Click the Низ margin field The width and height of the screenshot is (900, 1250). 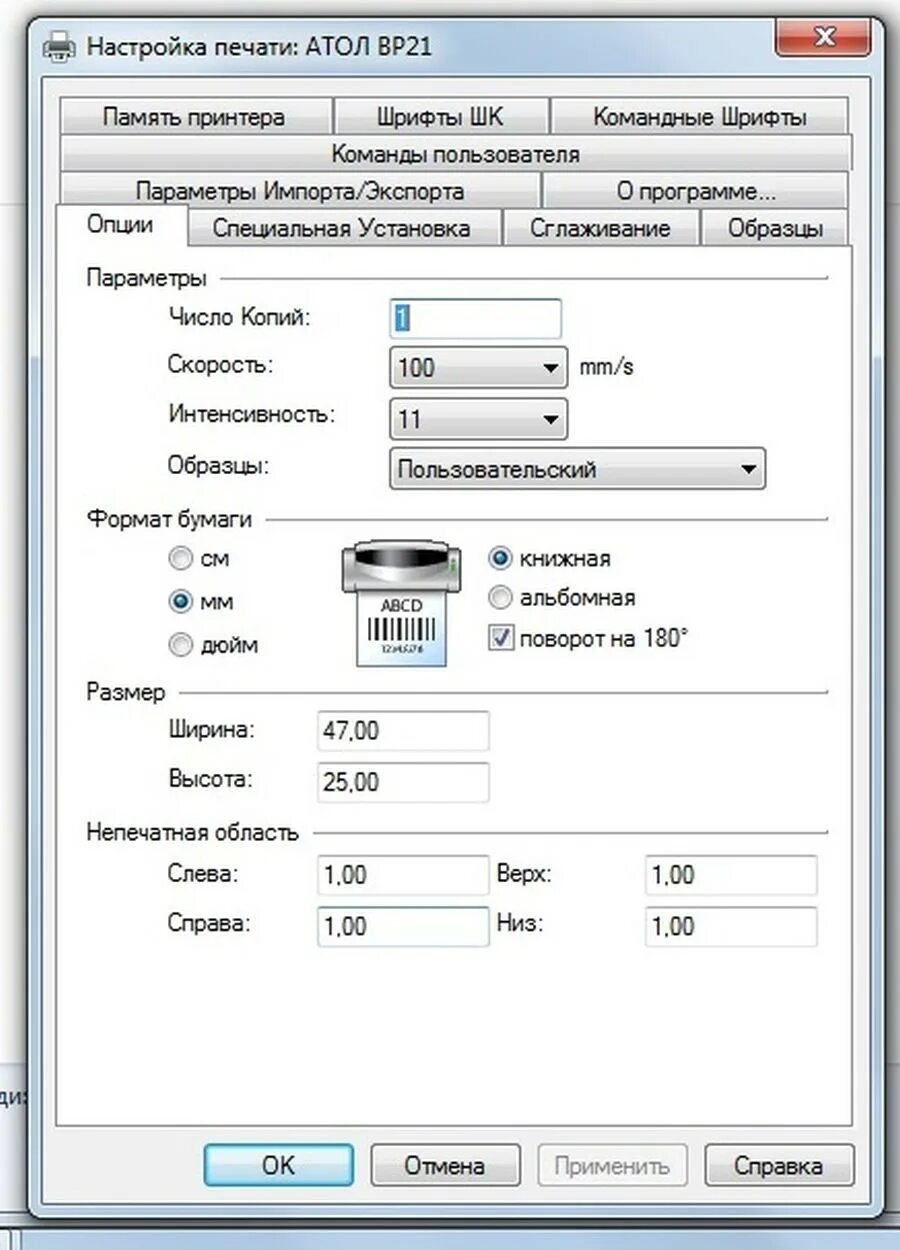click(731, 926)
